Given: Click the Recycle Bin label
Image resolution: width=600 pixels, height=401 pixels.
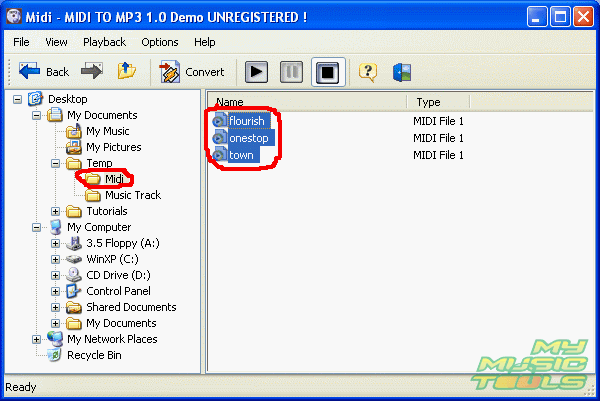Looking at the screenshot, I should [x=94, y=355].
